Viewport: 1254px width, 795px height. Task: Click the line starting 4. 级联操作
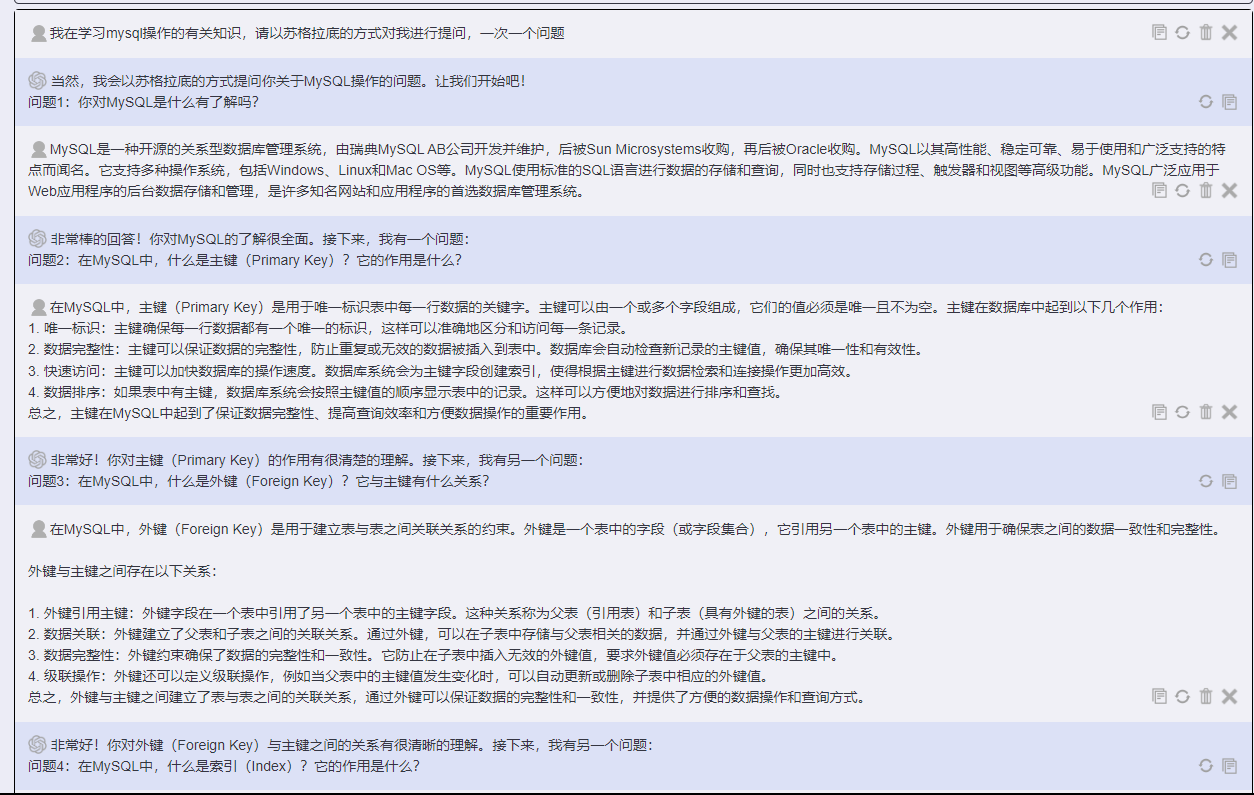click(397, 676)
